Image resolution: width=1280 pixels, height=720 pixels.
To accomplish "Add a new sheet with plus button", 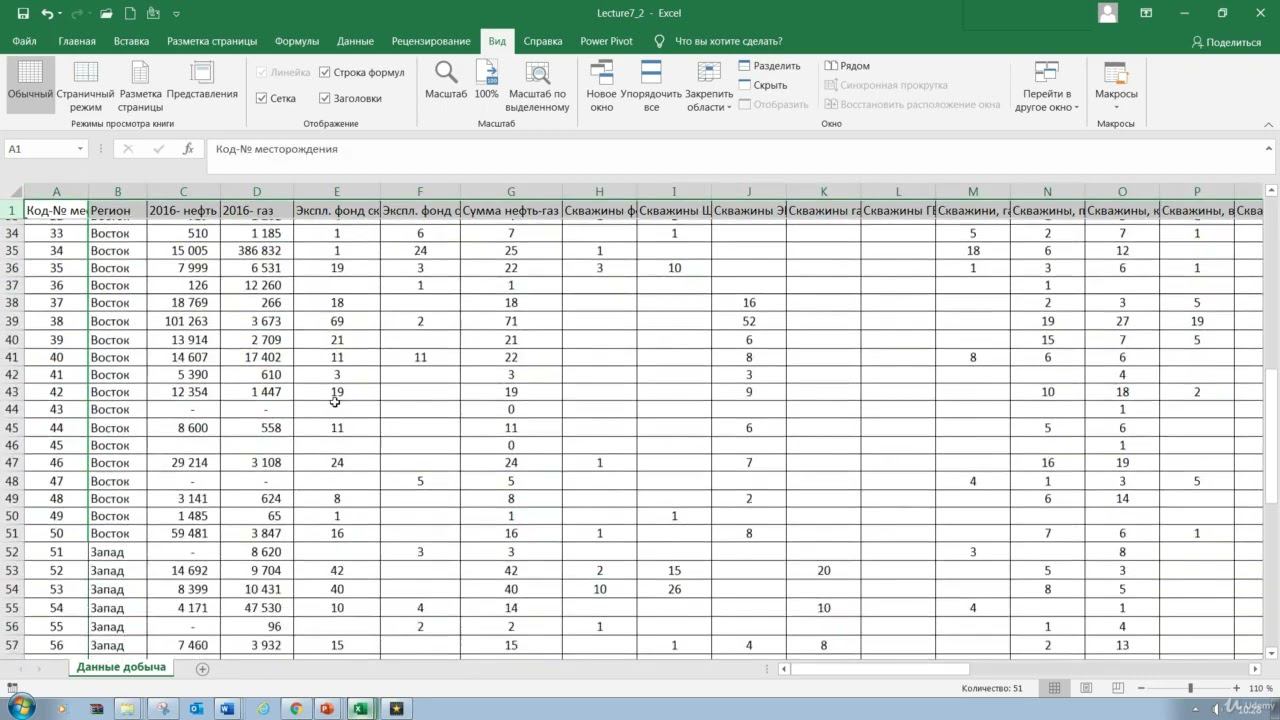I will tap(203, 668).
